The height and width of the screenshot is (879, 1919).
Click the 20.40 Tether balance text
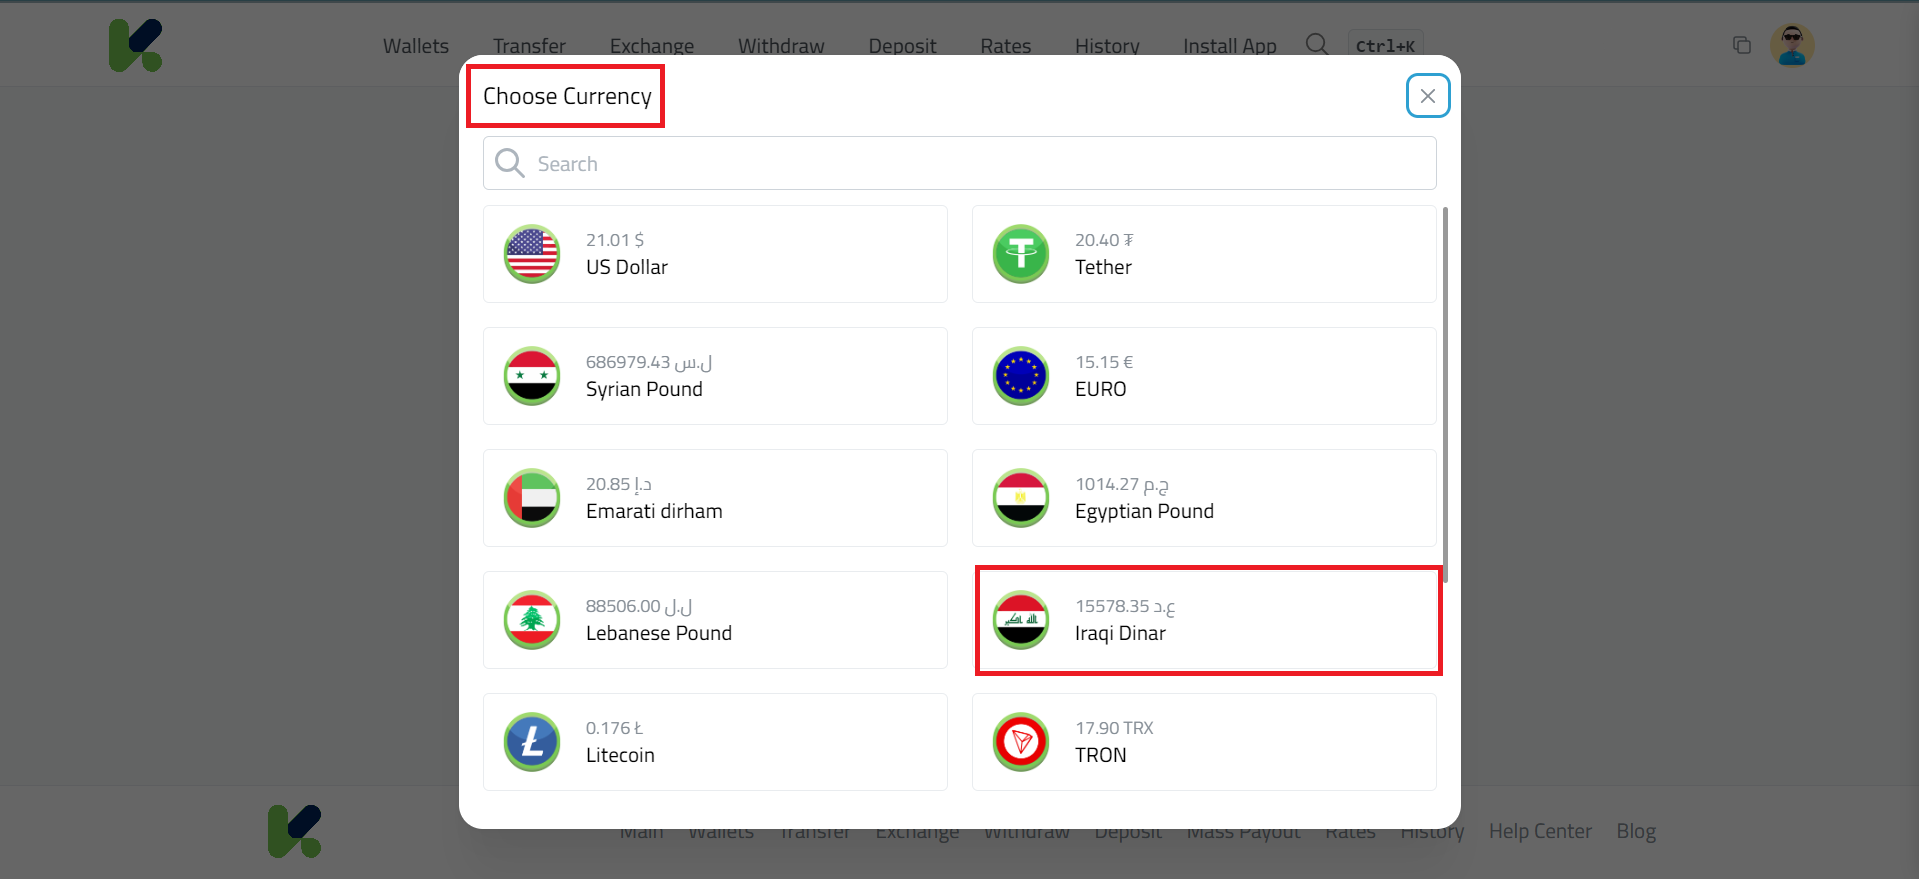coord(1104,240)
